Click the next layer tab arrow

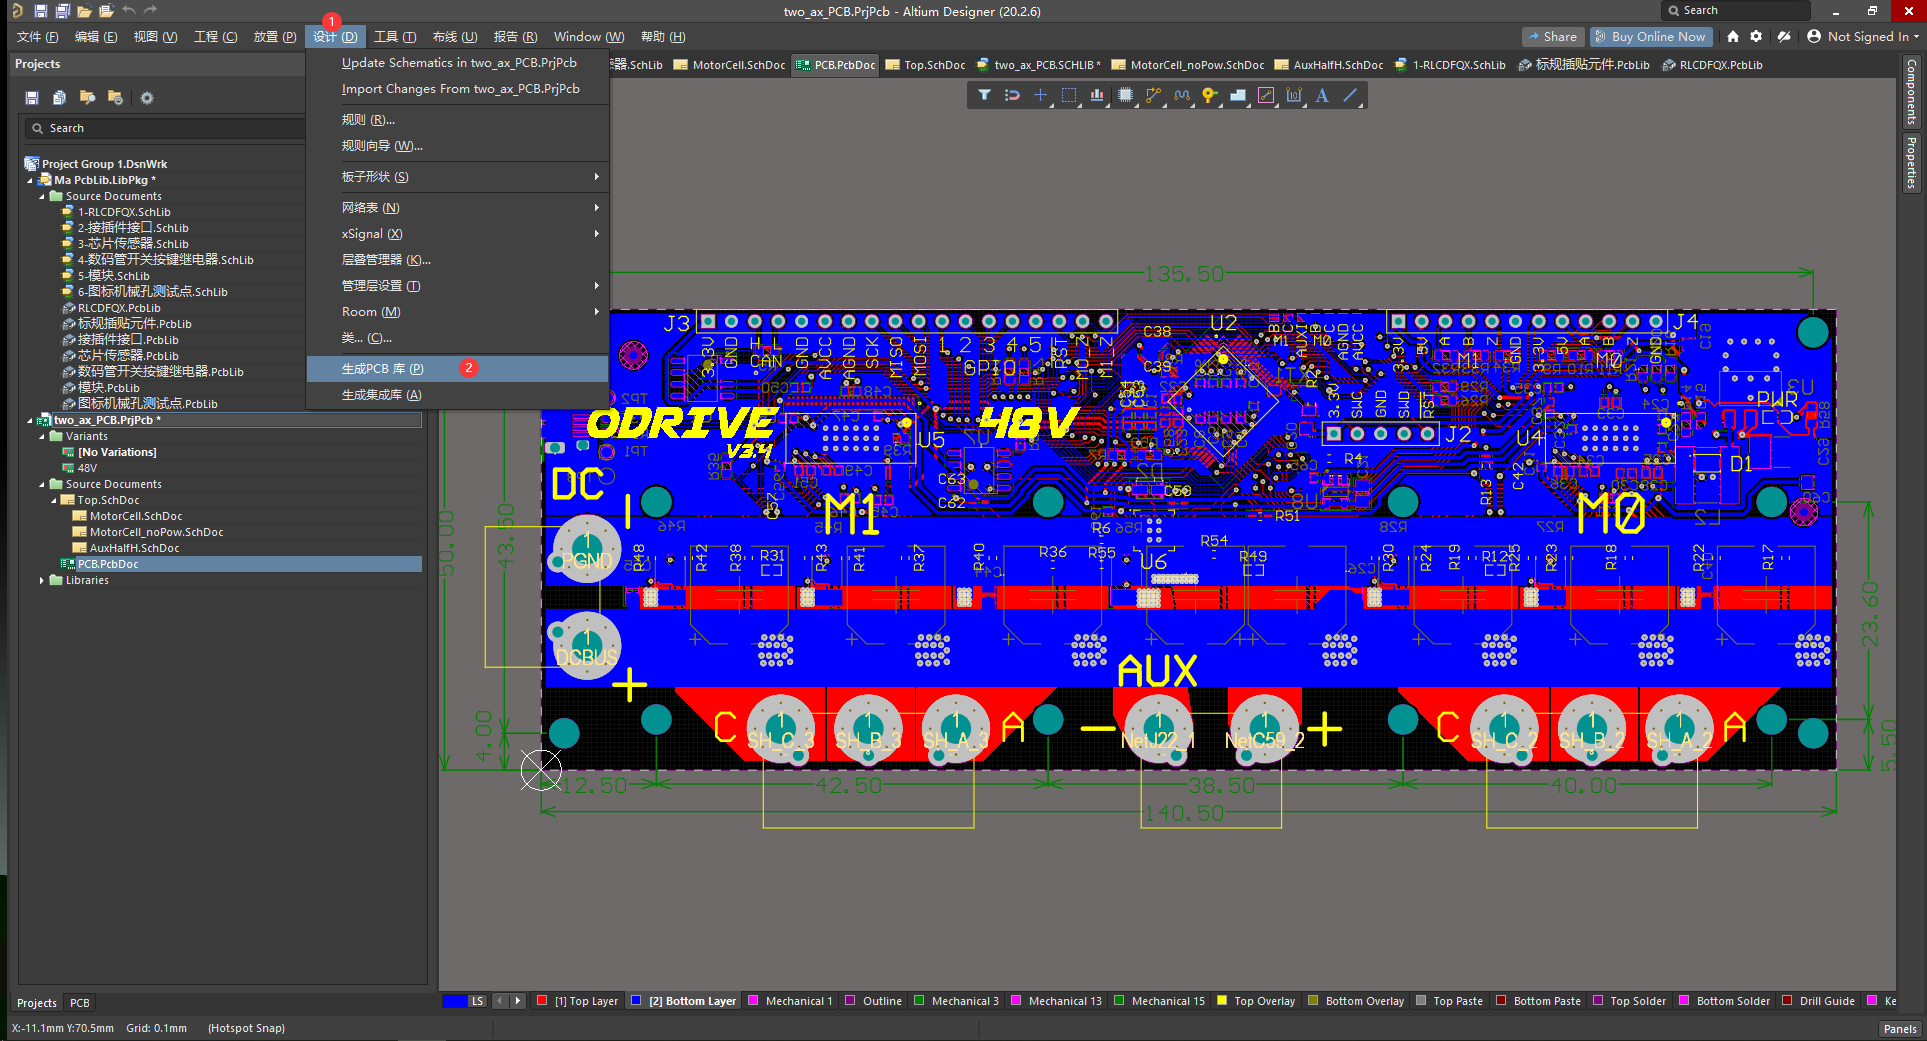tap(518, 1001)
